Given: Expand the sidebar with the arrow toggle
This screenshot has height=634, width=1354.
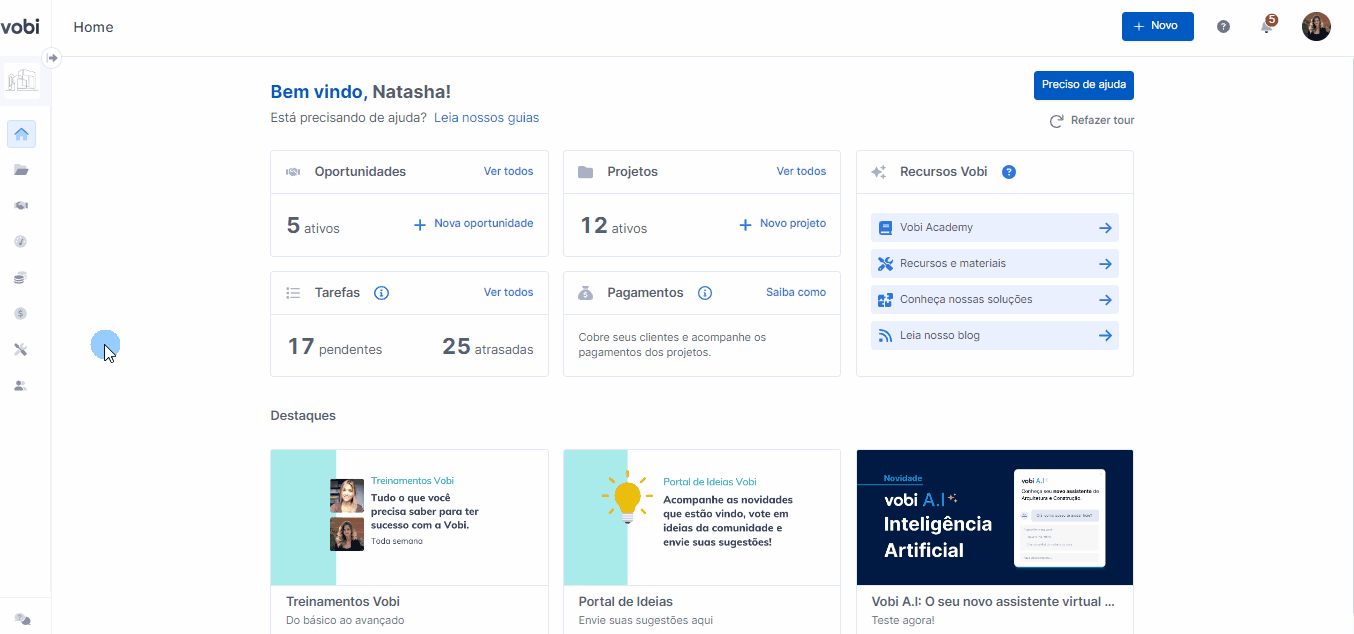Looking at the screenshot, I should point(53,58).
